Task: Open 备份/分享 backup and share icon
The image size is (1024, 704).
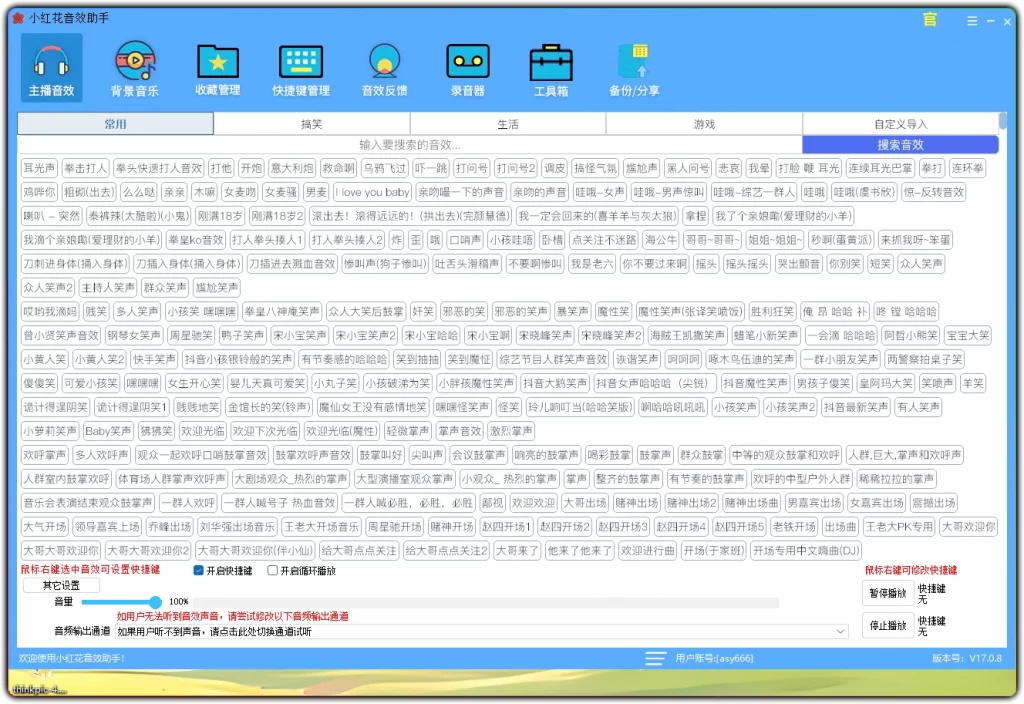Action: (635, 62)
